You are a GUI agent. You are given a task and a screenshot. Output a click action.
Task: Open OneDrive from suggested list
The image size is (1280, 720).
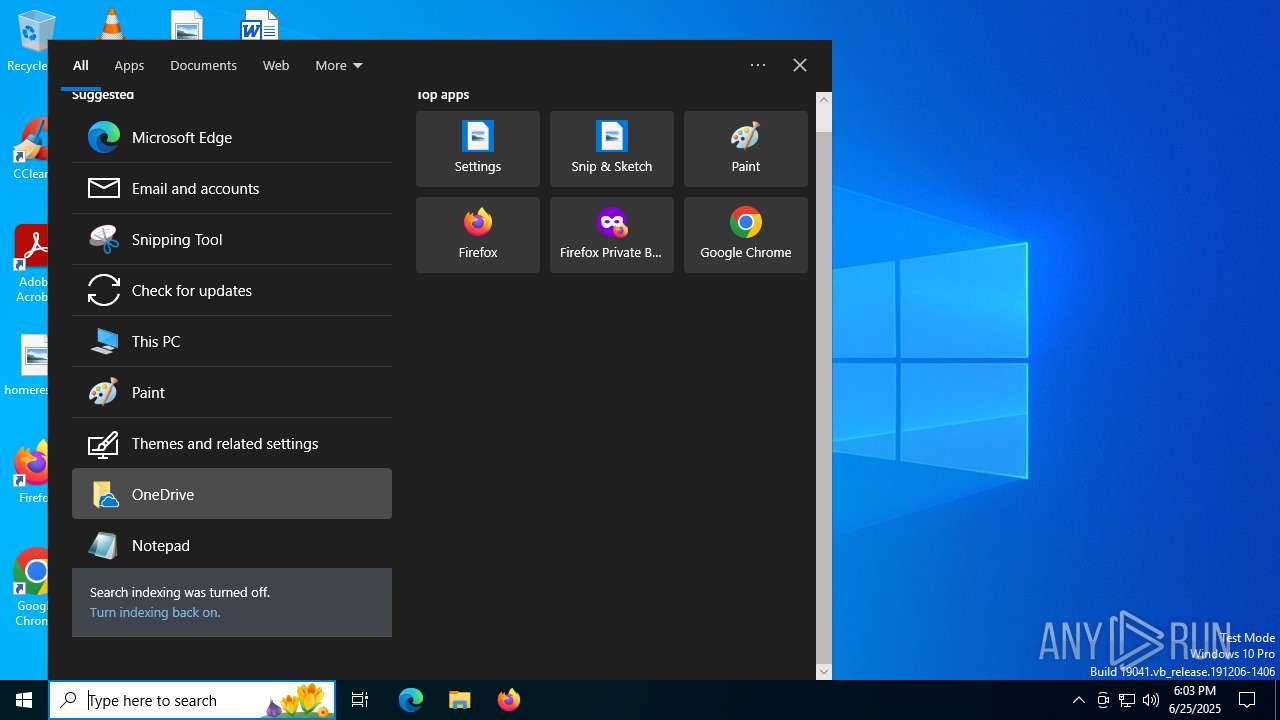(232, 494)
